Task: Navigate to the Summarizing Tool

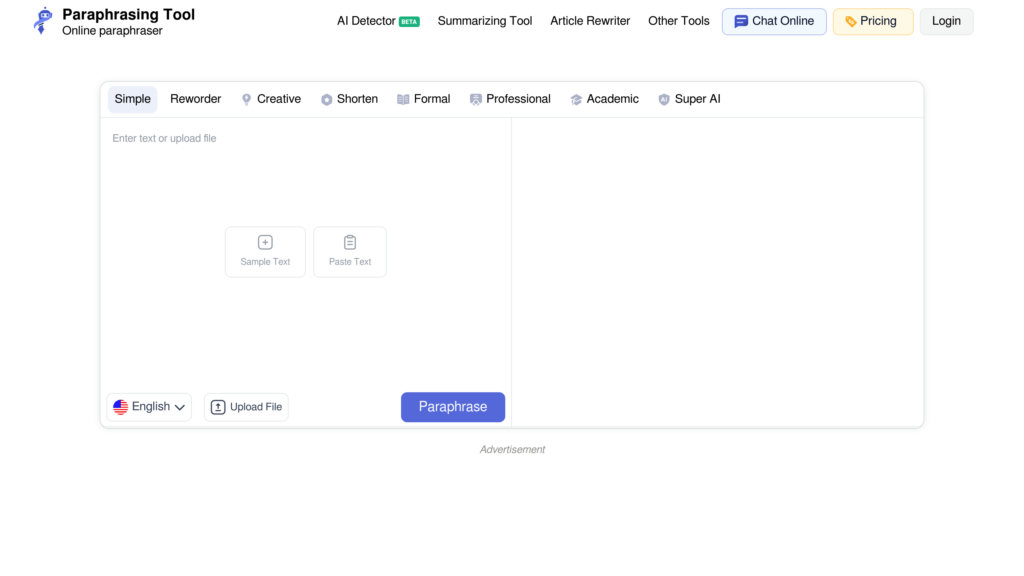Action: click(484, 20)
